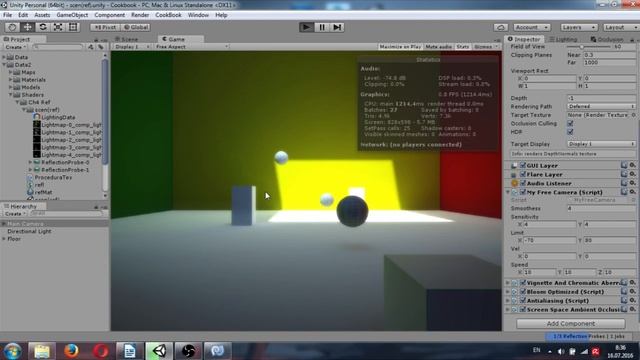Disable Audio Listener component
Viewport: 640px width, 360px height.
pos(523,183)
